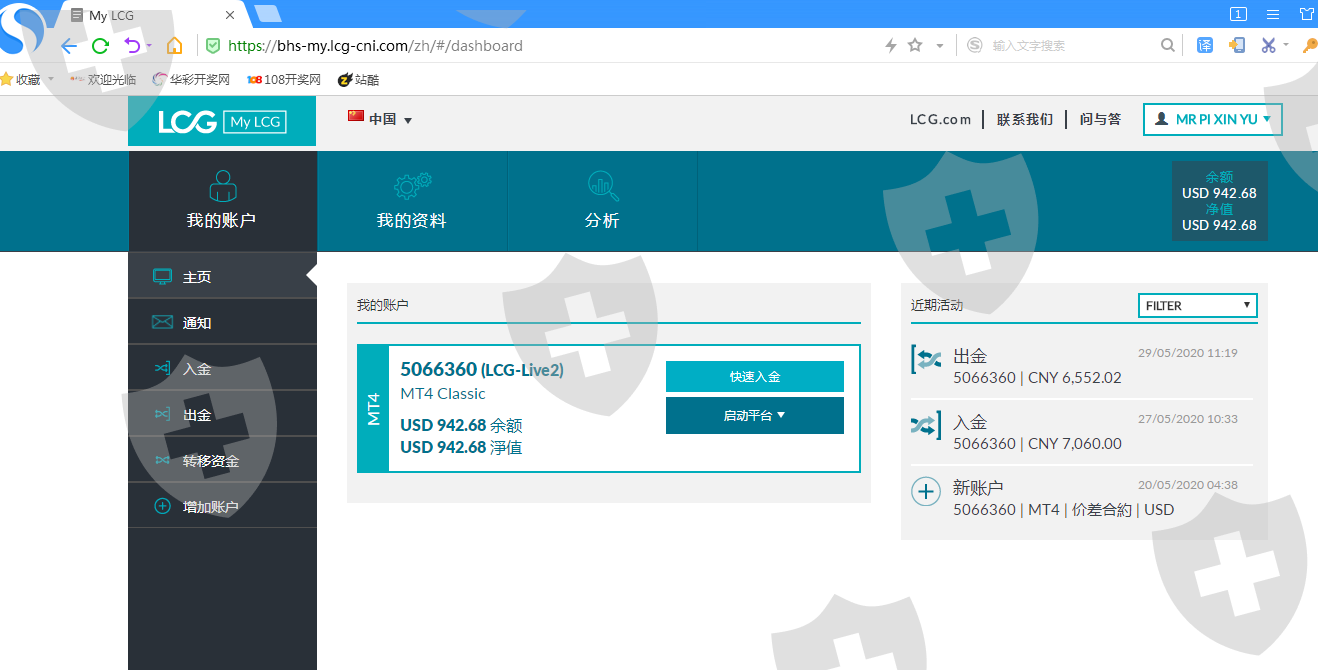
Task: Select 通知 in the sidebar menu
Action: [x=222, y=322]
